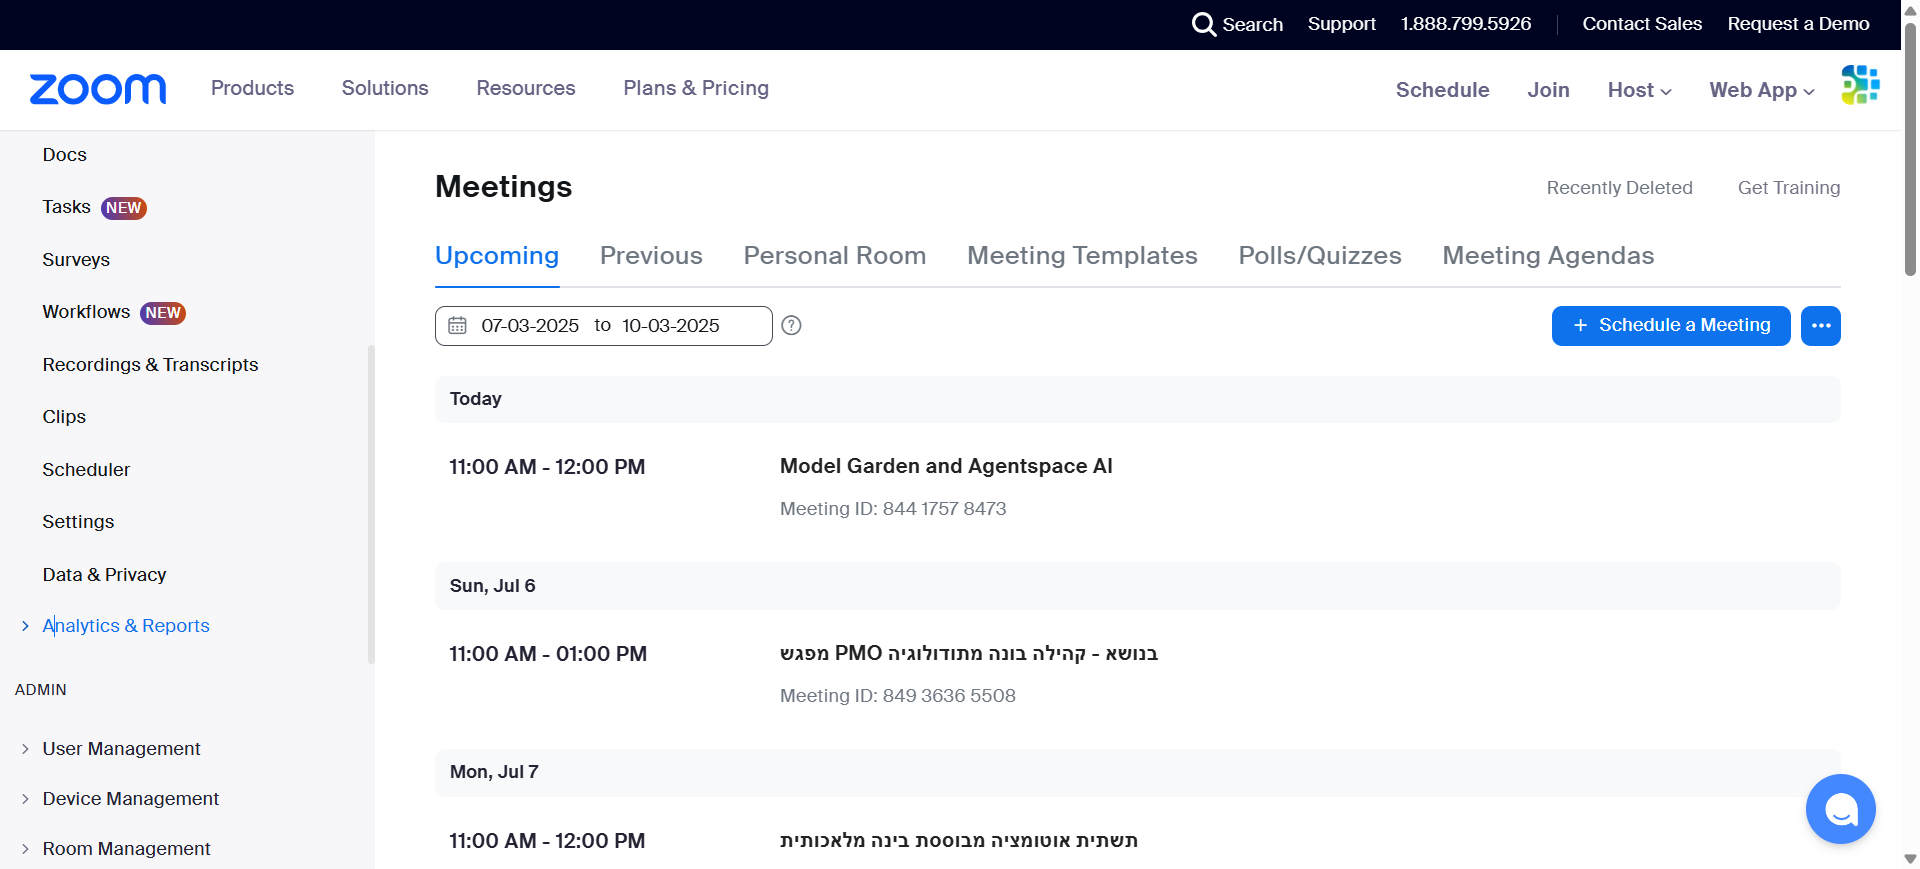Click the start date 07-03-2025

pos(530,326)
